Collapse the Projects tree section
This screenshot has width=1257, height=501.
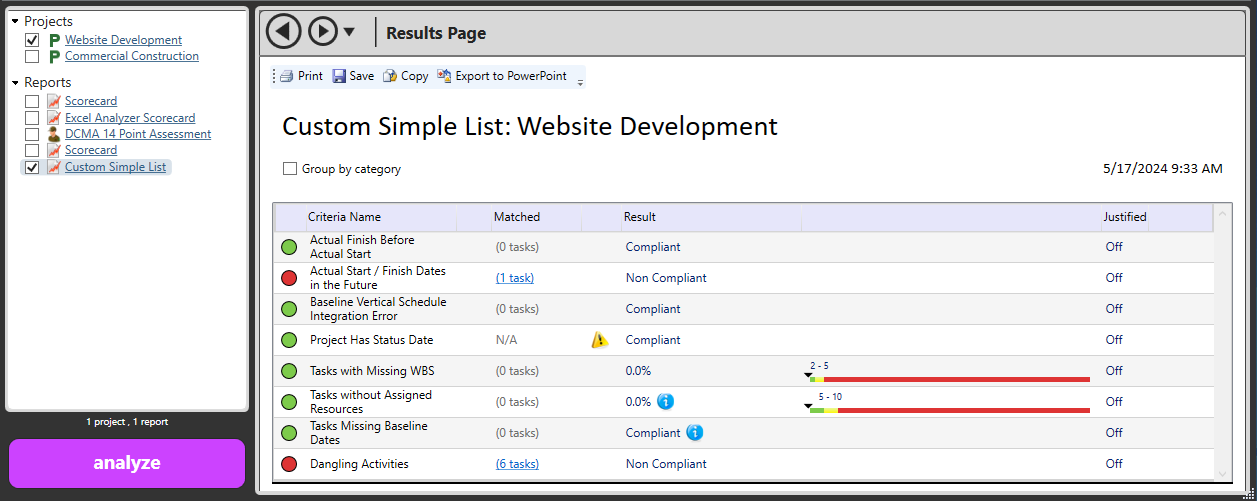point(15,22)
